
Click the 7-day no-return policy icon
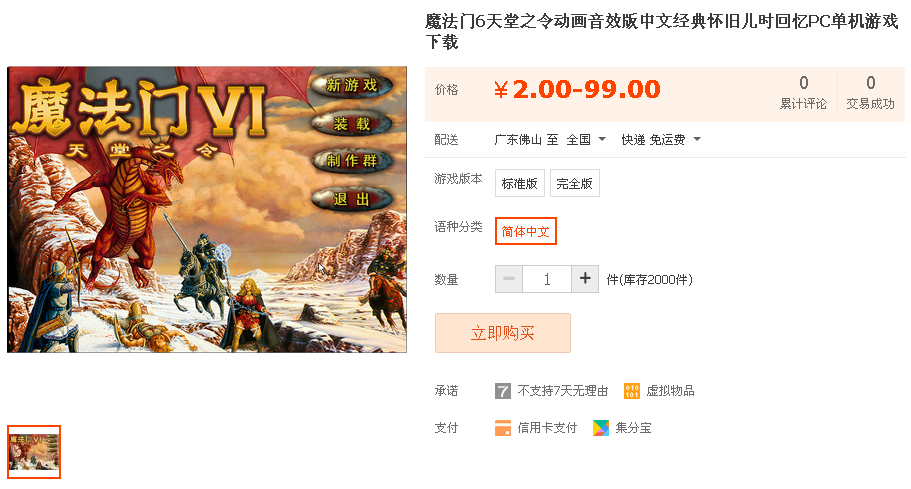pos(503,391)
